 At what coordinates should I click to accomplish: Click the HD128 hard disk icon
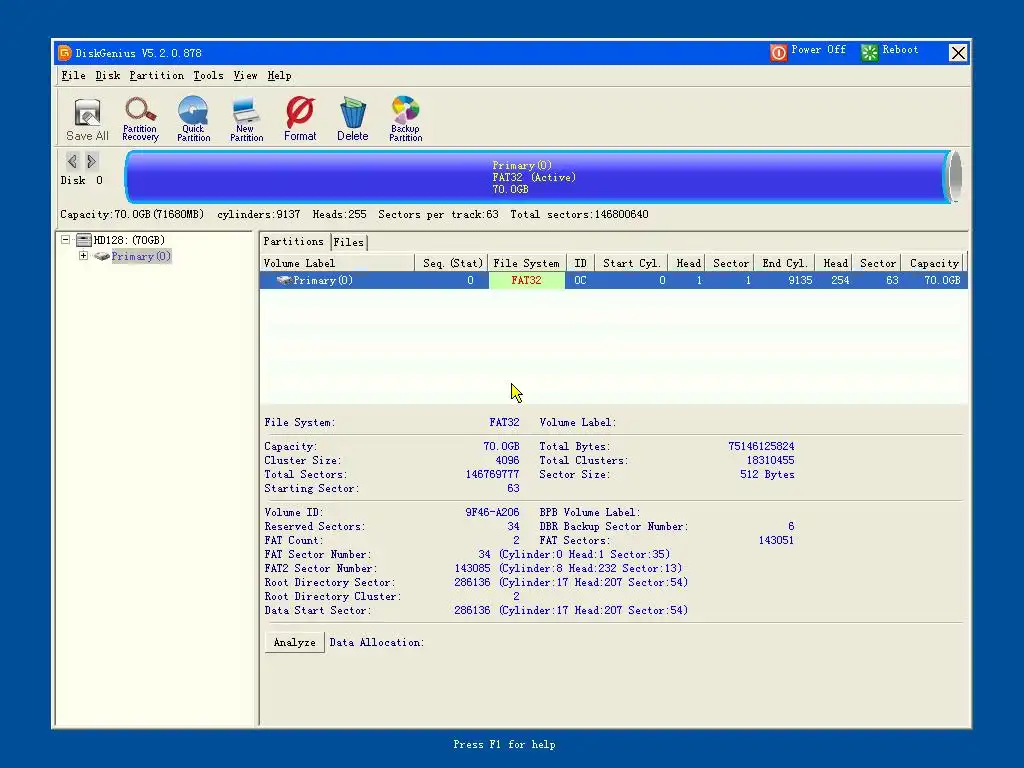(x=84, y=240)
